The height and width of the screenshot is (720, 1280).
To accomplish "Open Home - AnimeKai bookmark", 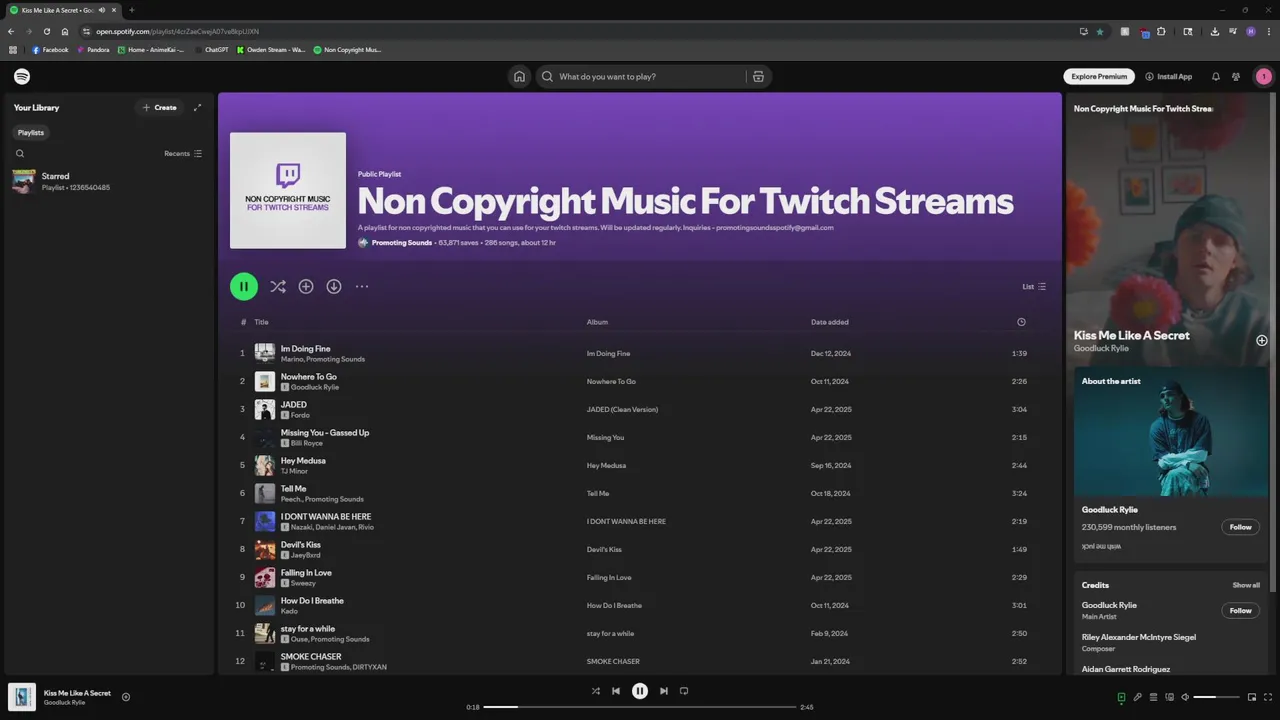I will (x=150, y=49).
